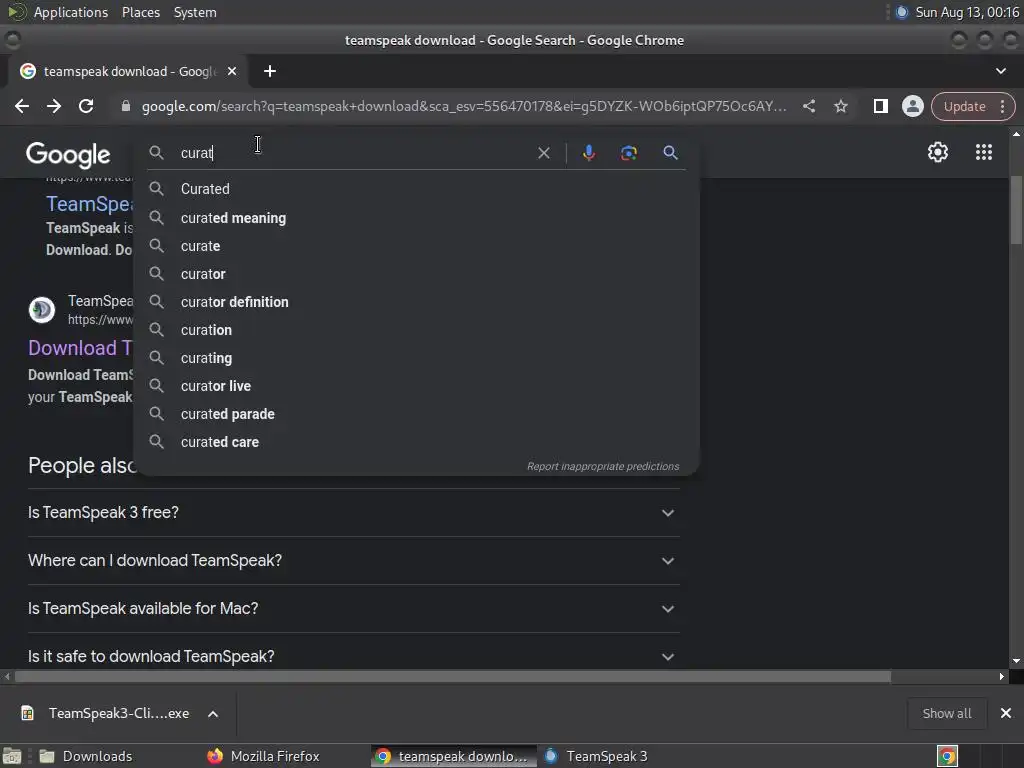1024x768 pixels.
Task: Open the tab search dropdown arrow
Action: (x=1000, y=71)
